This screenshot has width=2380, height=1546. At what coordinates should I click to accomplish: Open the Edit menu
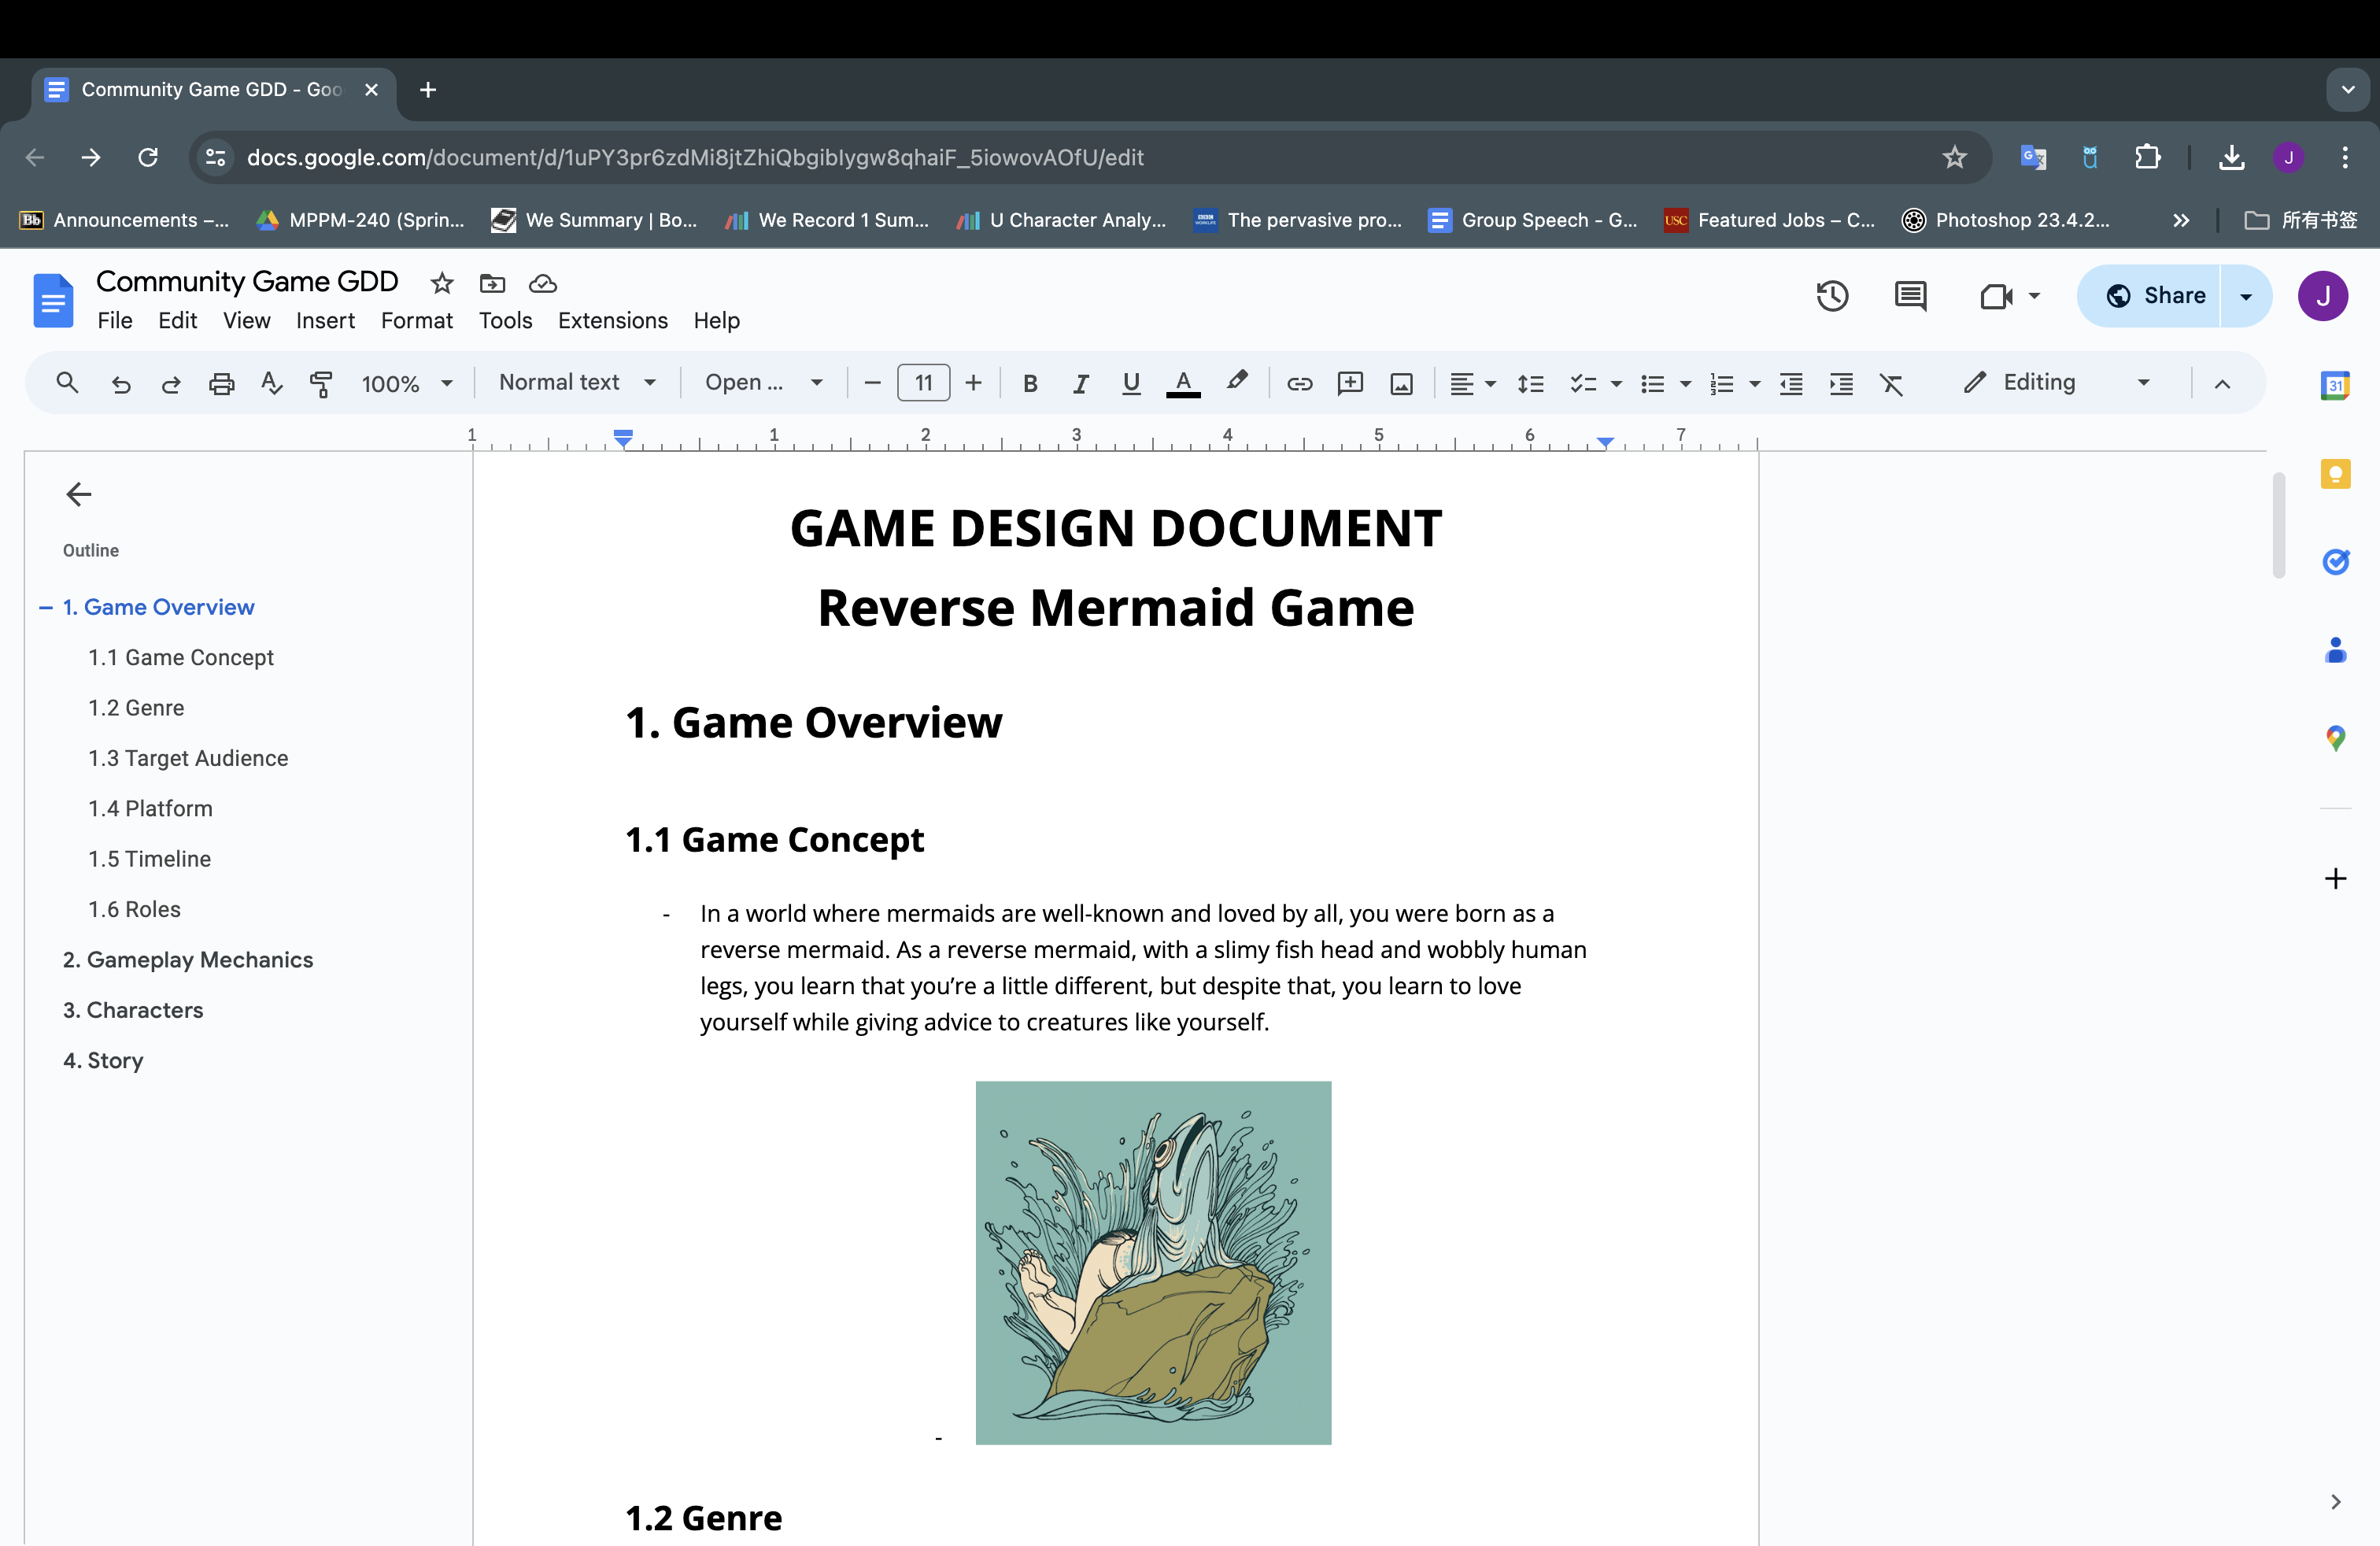pos(177,320)
